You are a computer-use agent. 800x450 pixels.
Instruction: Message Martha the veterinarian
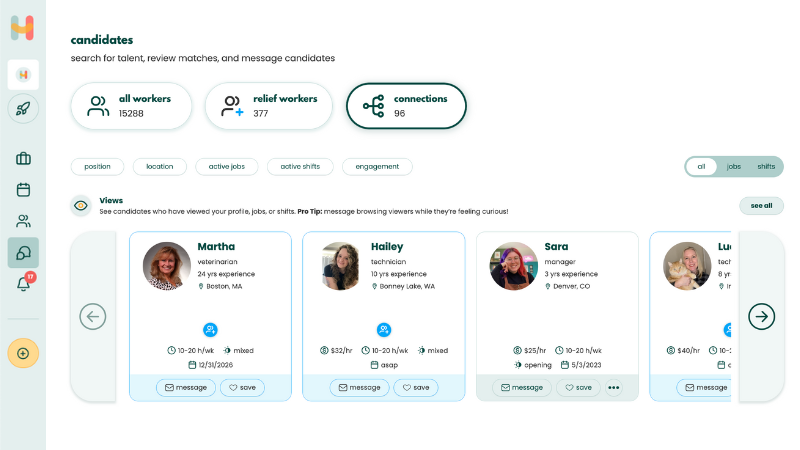point(186,388)
